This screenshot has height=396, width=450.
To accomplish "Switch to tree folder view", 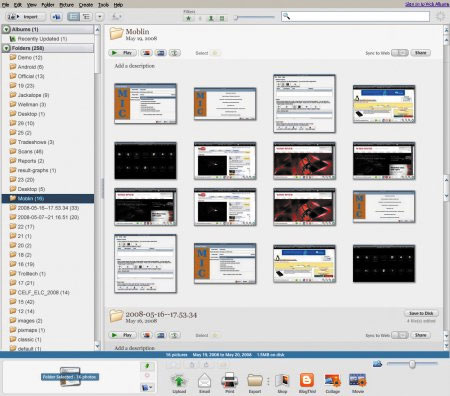I will point(86,17).
